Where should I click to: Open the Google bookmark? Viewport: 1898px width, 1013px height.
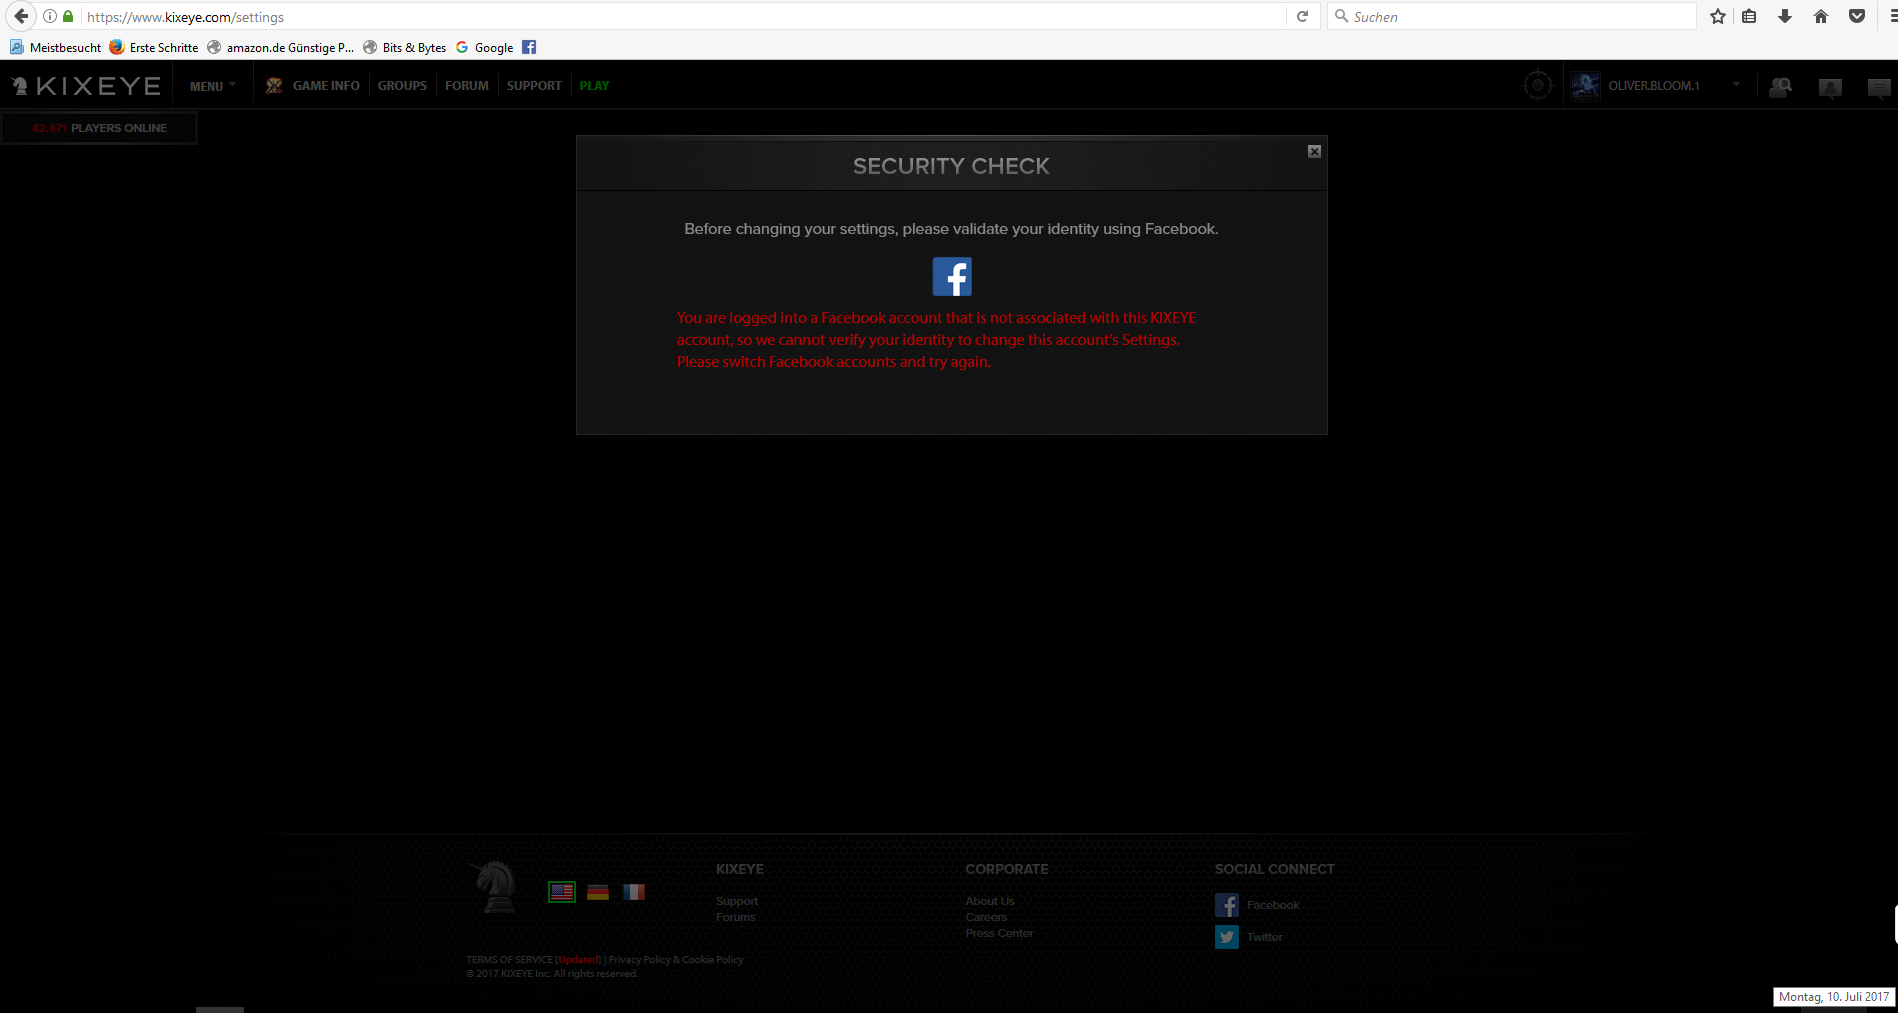[484, 47]
